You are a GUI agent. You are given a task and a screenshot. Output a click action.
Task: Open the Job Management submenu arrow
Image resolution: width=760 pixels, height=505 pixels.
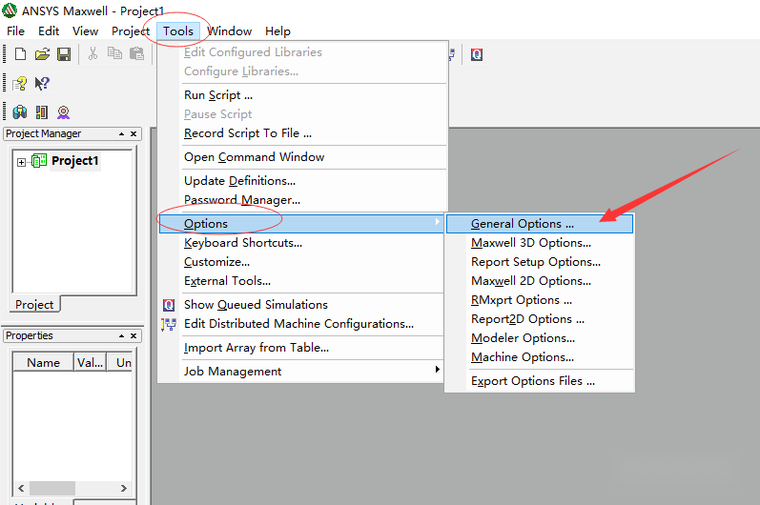pos(437,369)
